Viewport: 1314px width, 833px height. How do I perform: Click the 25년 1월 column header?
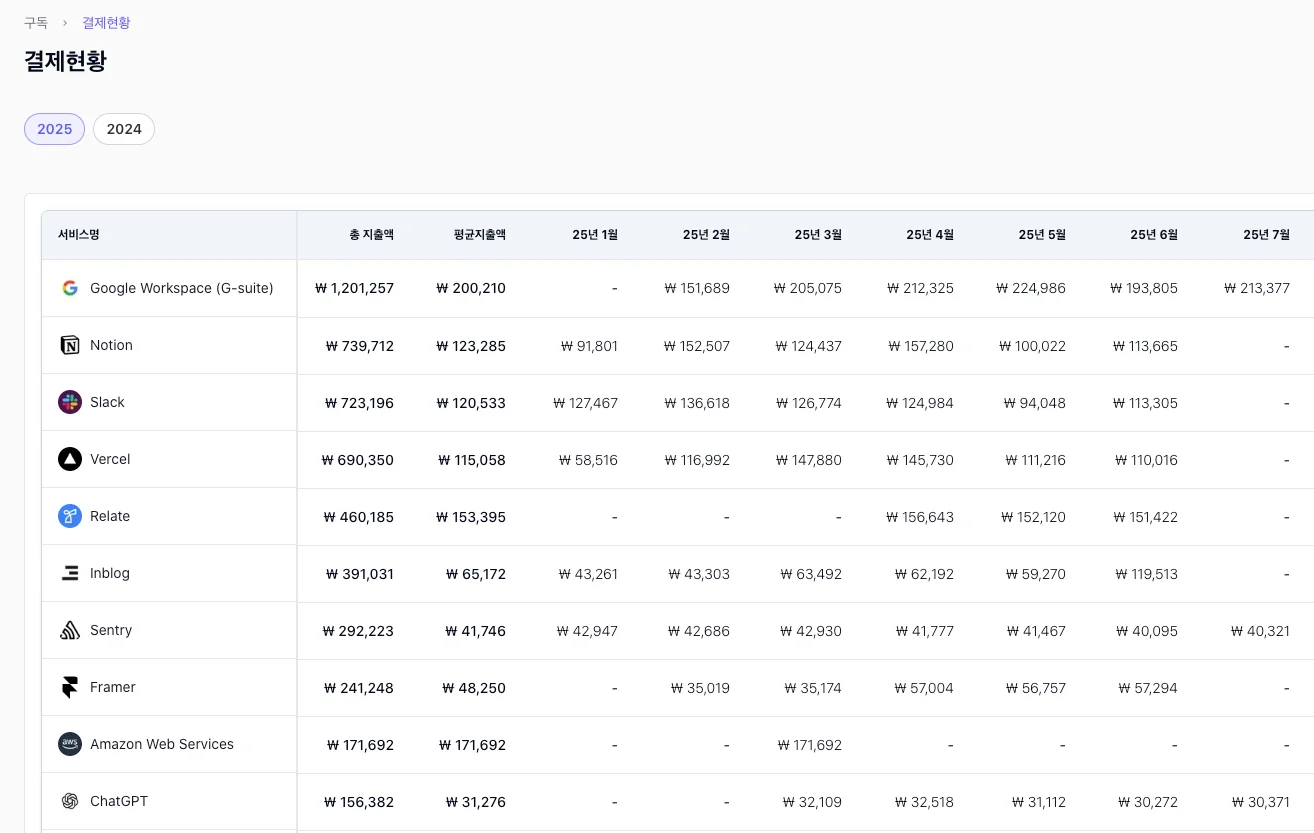tap(595, 235)
